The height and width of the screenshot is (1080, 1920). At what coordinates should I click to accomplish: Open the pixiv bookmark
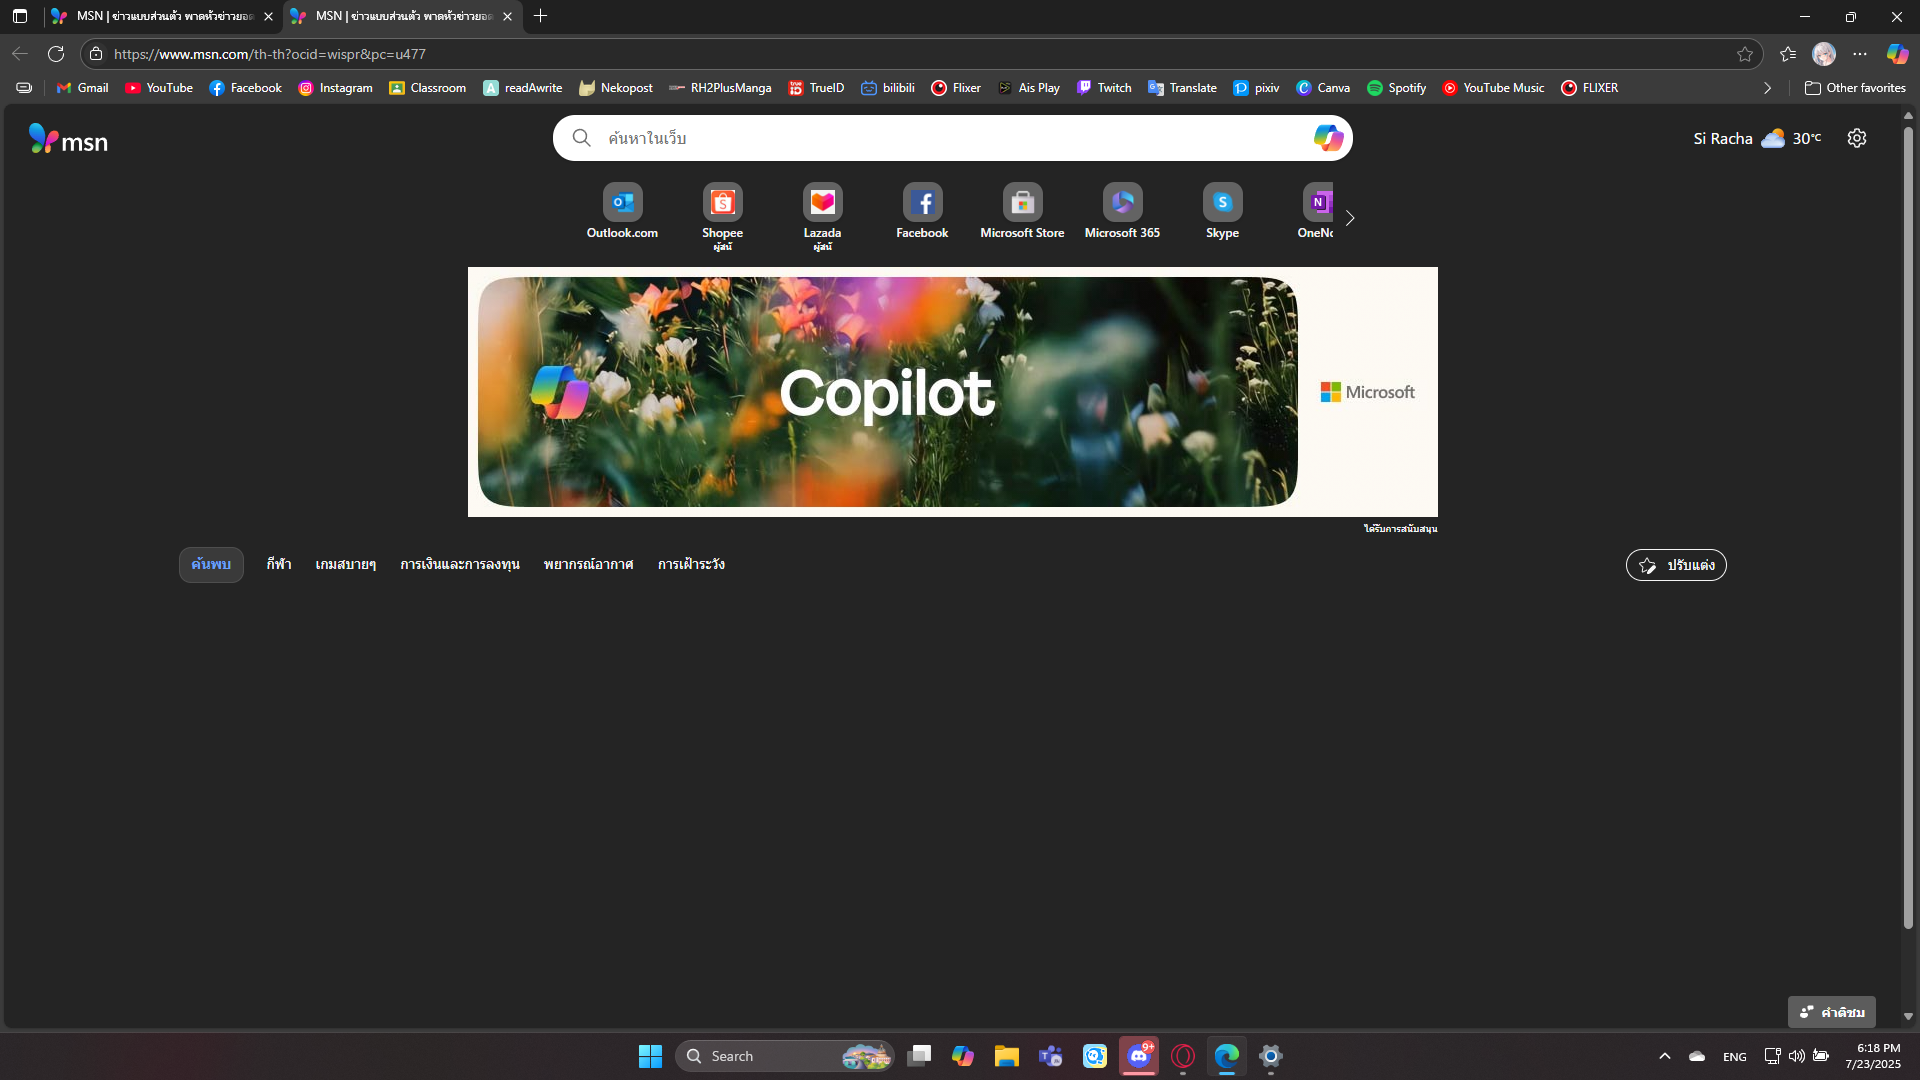[x=1256, y=88]
